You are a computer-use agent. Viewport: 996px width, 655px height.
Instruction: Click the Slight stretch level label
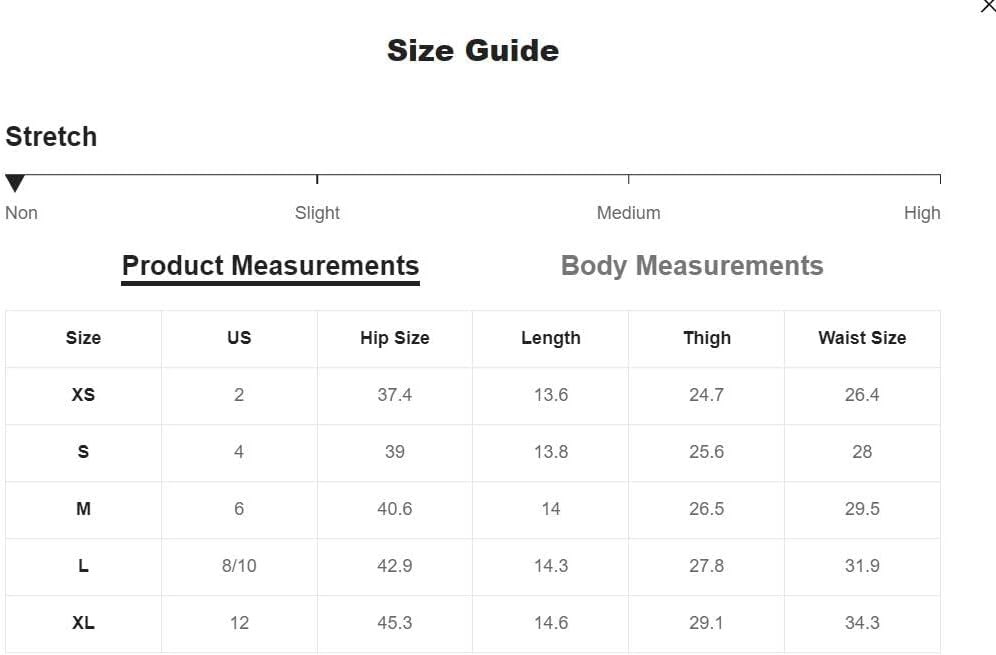(317, 213)
